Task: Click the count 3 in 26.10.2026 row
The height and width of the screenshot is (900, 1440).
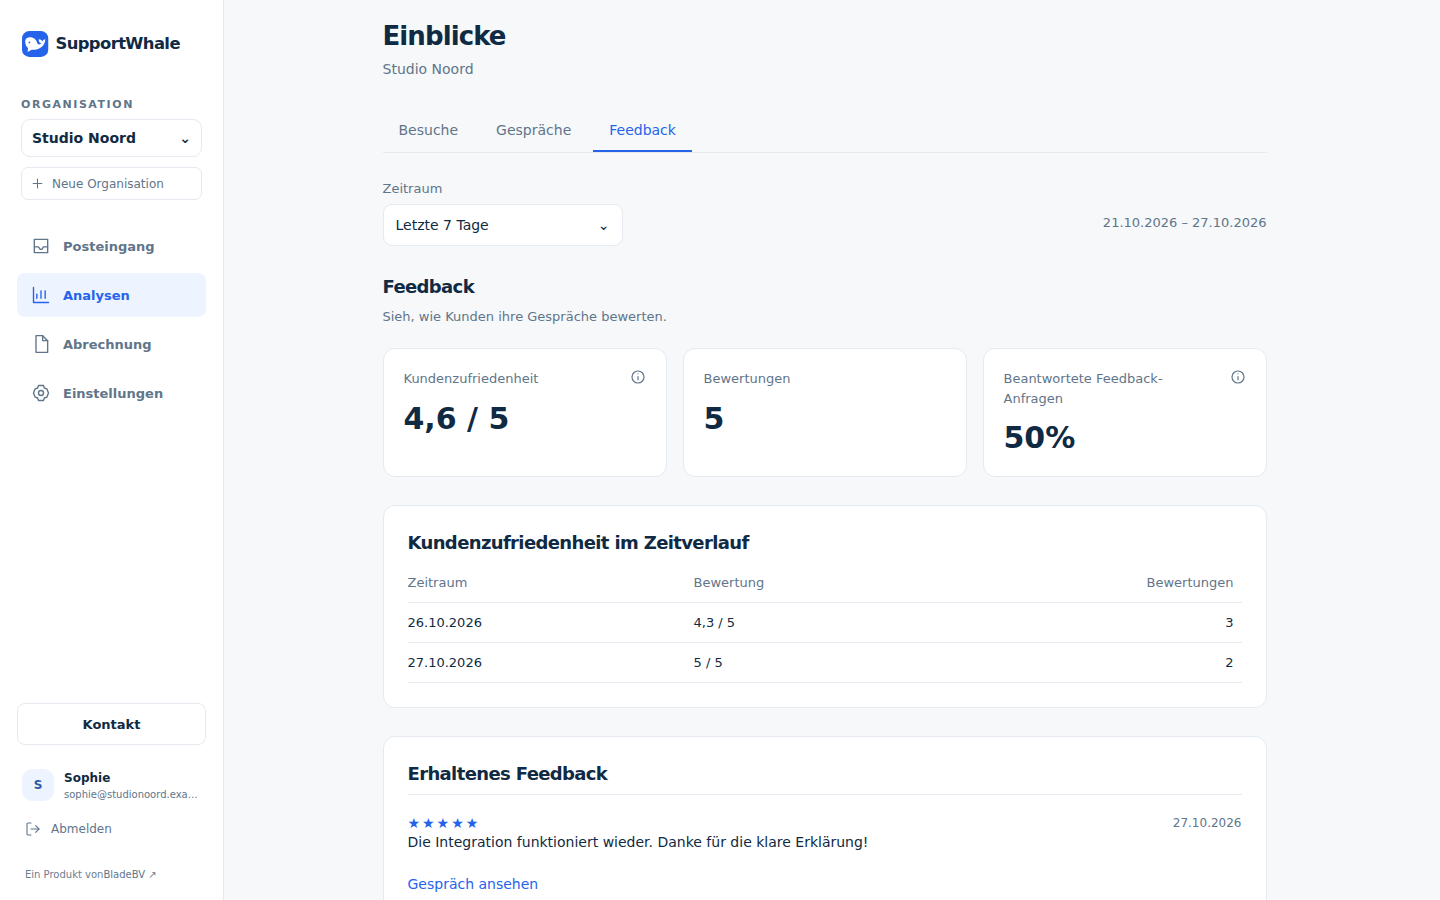Action: (x=1229, y=622)
